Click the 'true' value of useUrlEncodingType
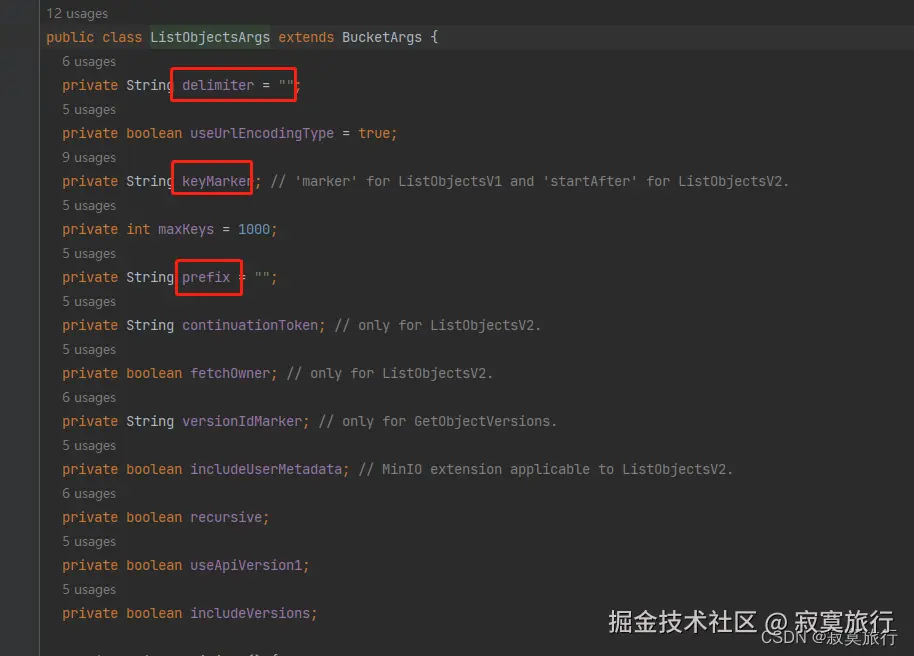This screenshot has width=914, height=656. (374, 134)
